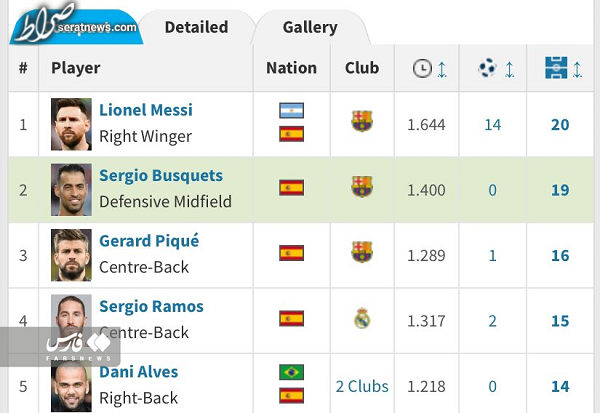Open Sergio Busquets' player profile link

[x=161, y=176]
